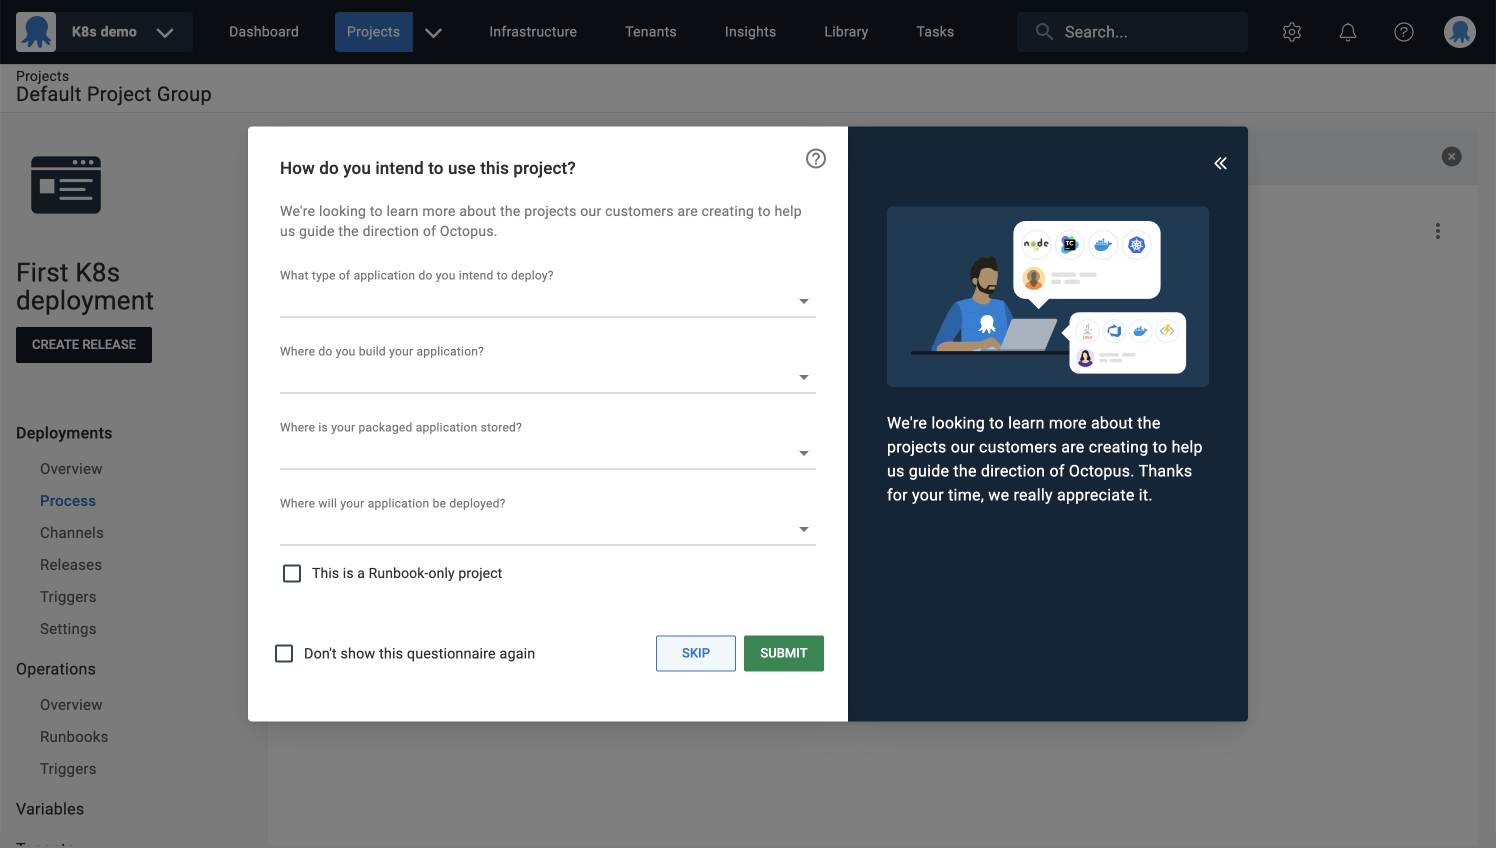
Task: Collapse the dialog side panel with the chevrons
Action: 1220,162
